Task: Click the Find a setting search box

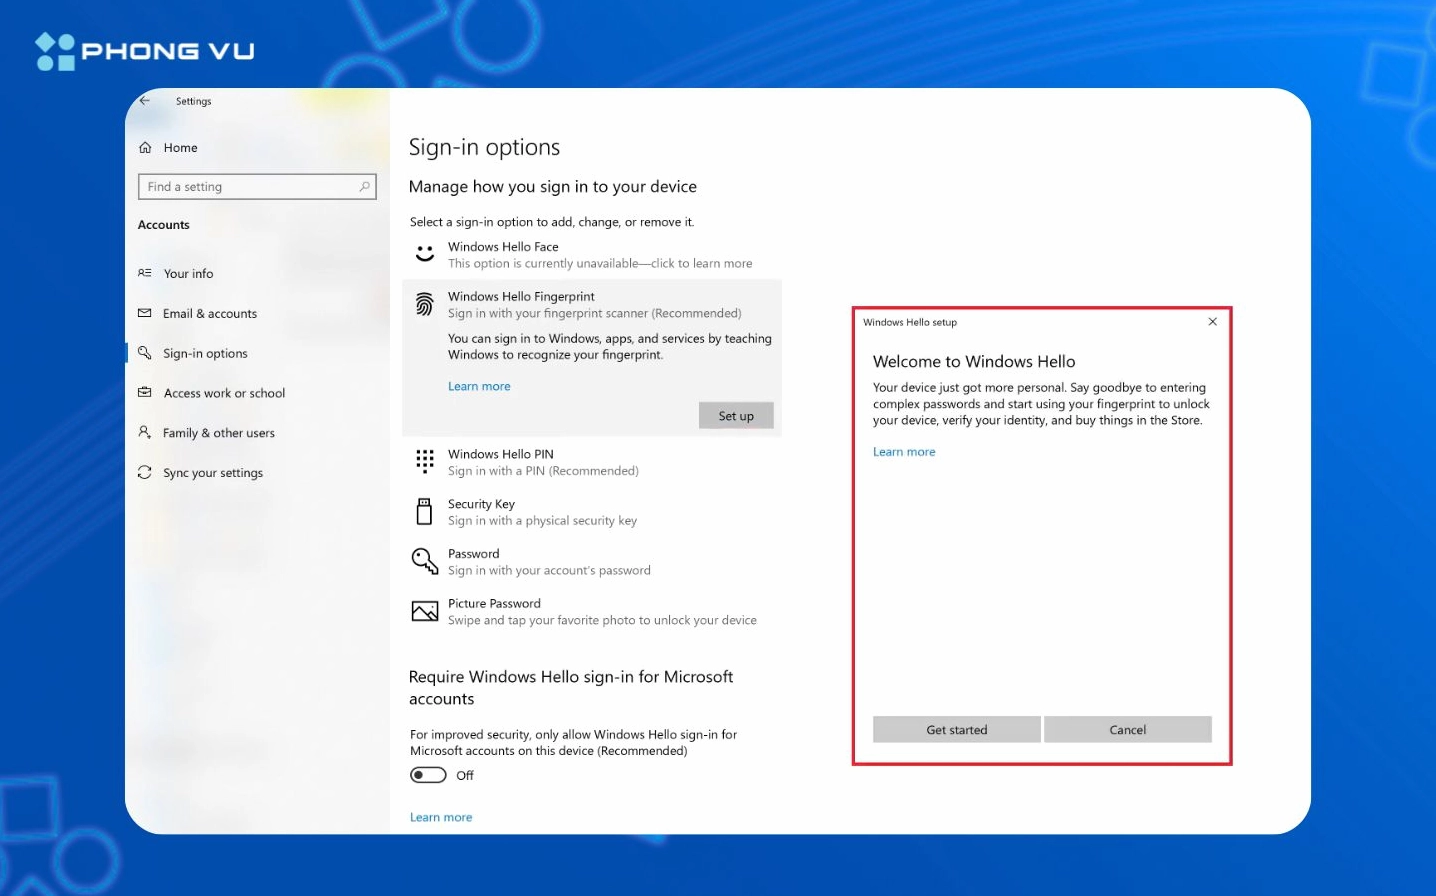Action: tap(250, 187)
